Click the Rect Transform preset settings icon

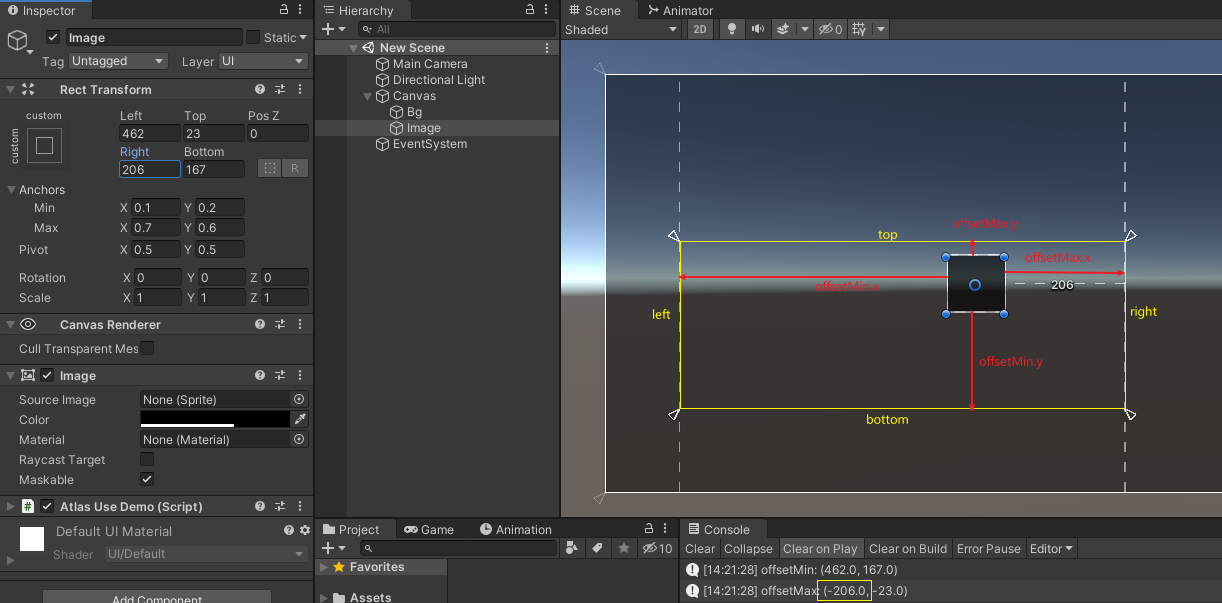[280, 89]
